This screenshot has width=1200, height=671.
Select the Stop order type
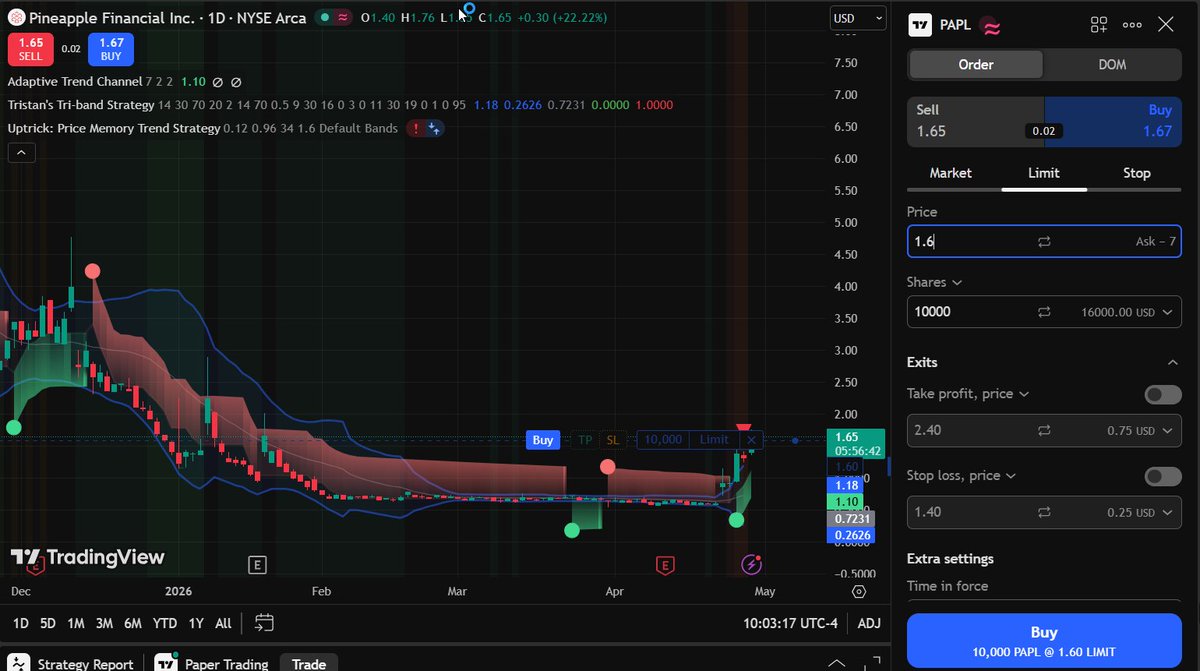(x=1137, y=173)
